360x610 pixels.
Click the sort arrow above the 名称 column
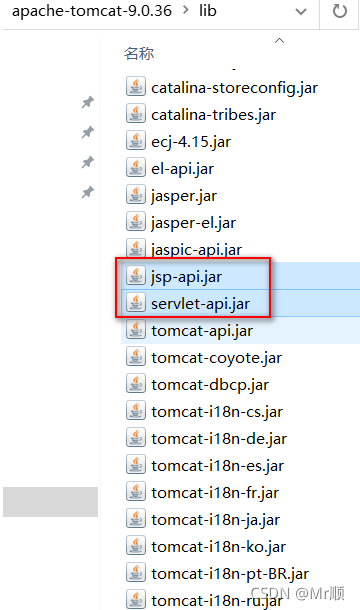coord(279,40)
